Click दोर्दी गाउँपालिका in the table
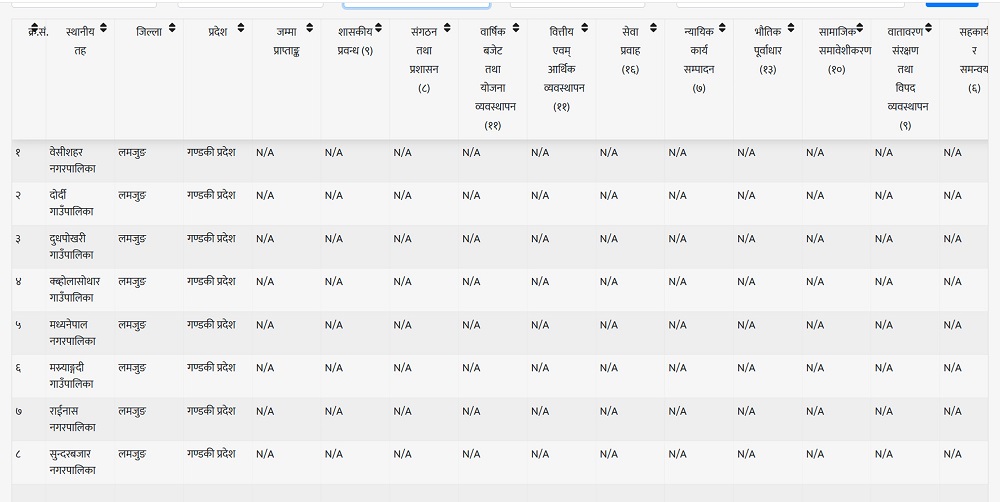 (71, 203)
